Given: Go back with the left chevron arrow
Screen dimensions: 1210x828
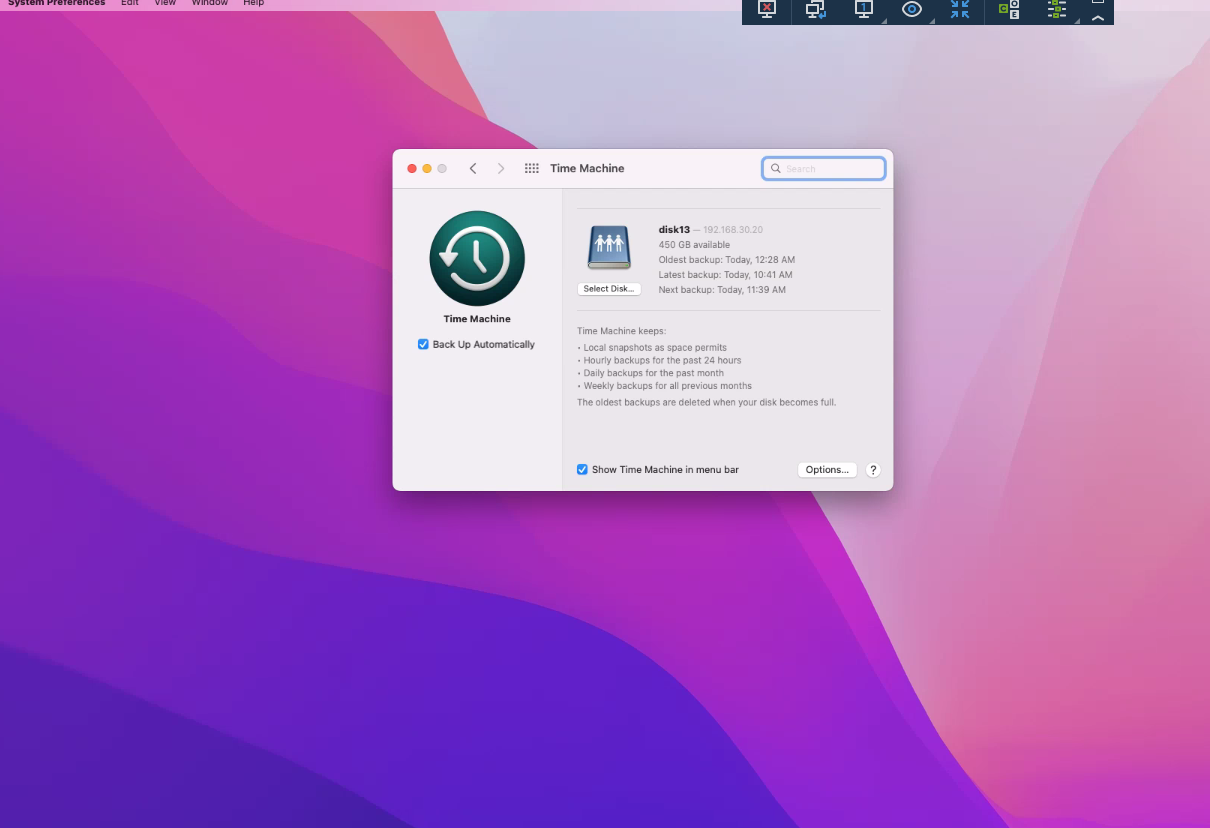Looking at the screenshot, I should point(473,169).
